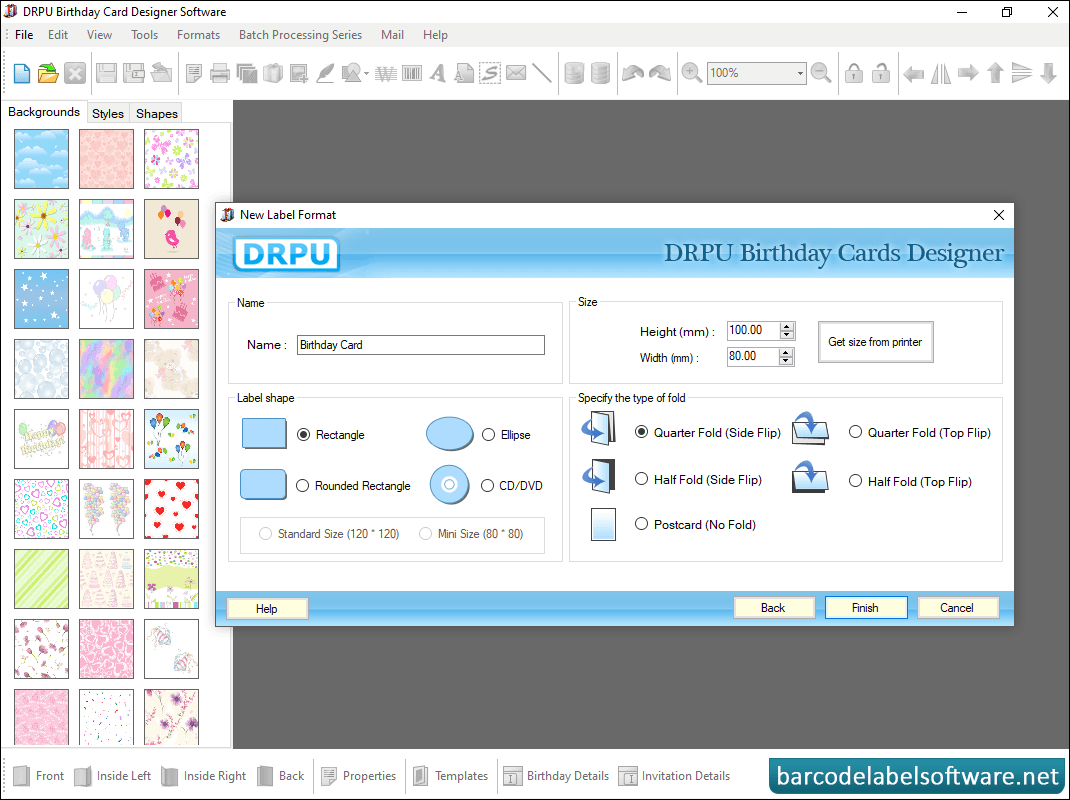Open a file with the folder icon

point(48,73)
